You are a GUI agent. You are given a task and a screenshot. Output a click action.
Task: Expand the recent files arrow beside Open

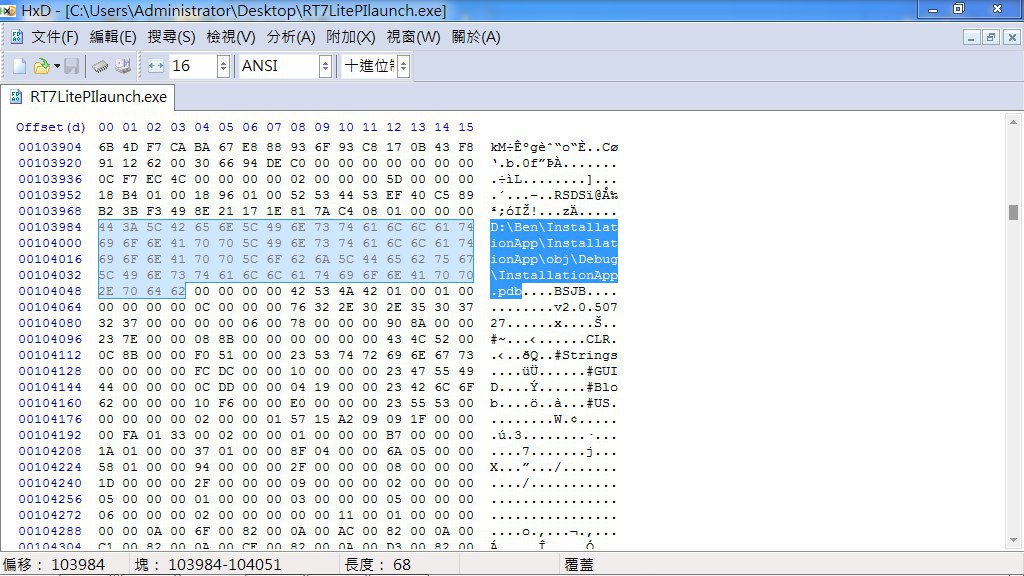click(57, 66)
